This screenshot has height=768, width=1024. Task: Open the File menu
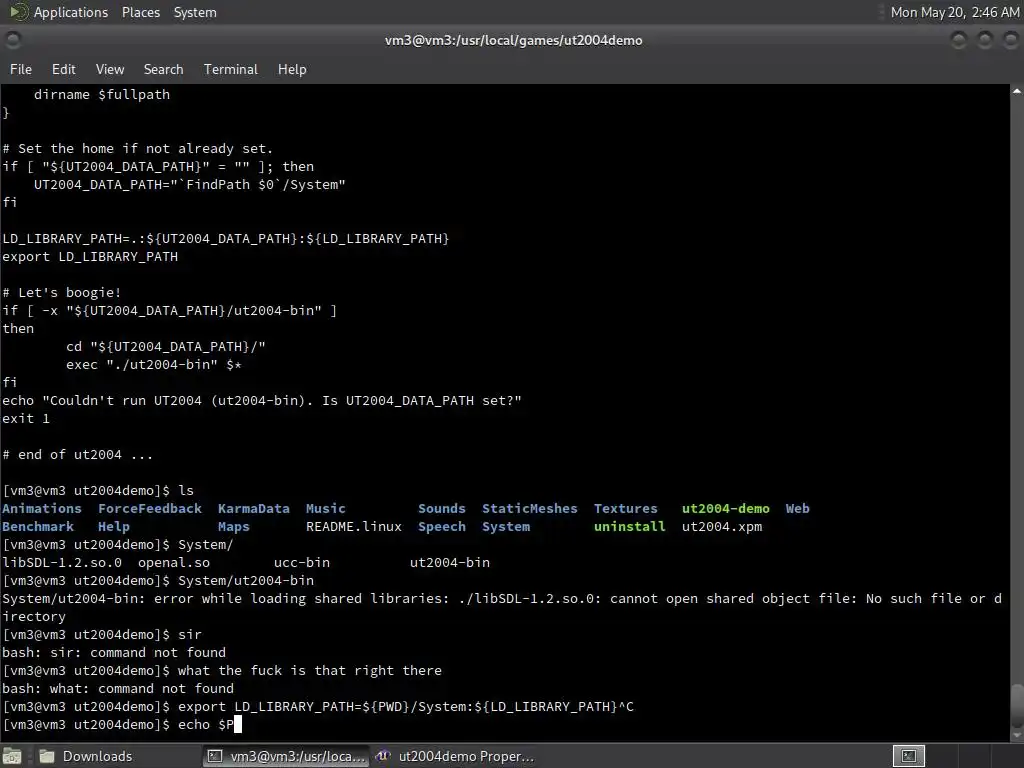click(x=20, y=69)
